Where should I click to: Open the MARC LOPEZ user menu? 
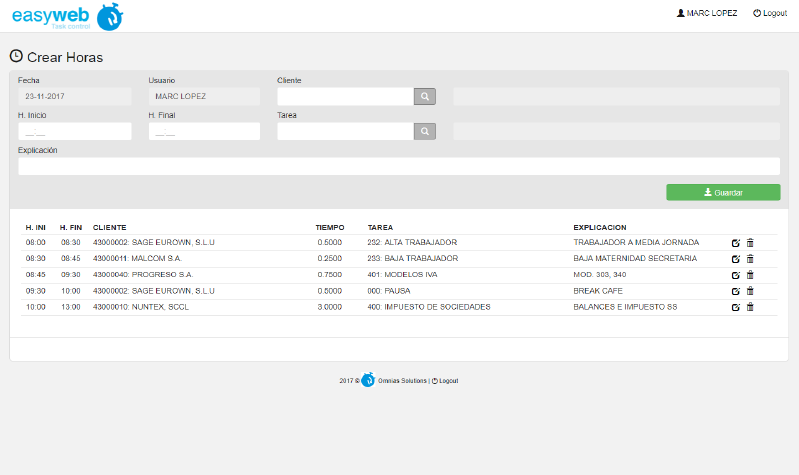(x=707, y=14)
